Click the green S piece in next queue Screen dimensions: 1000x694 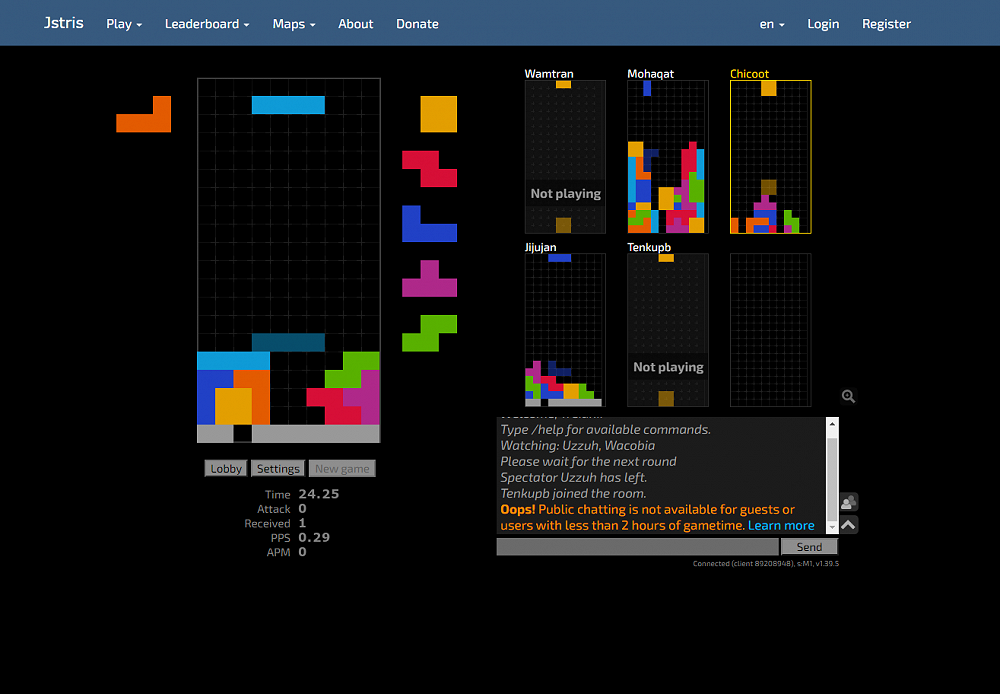430,332
